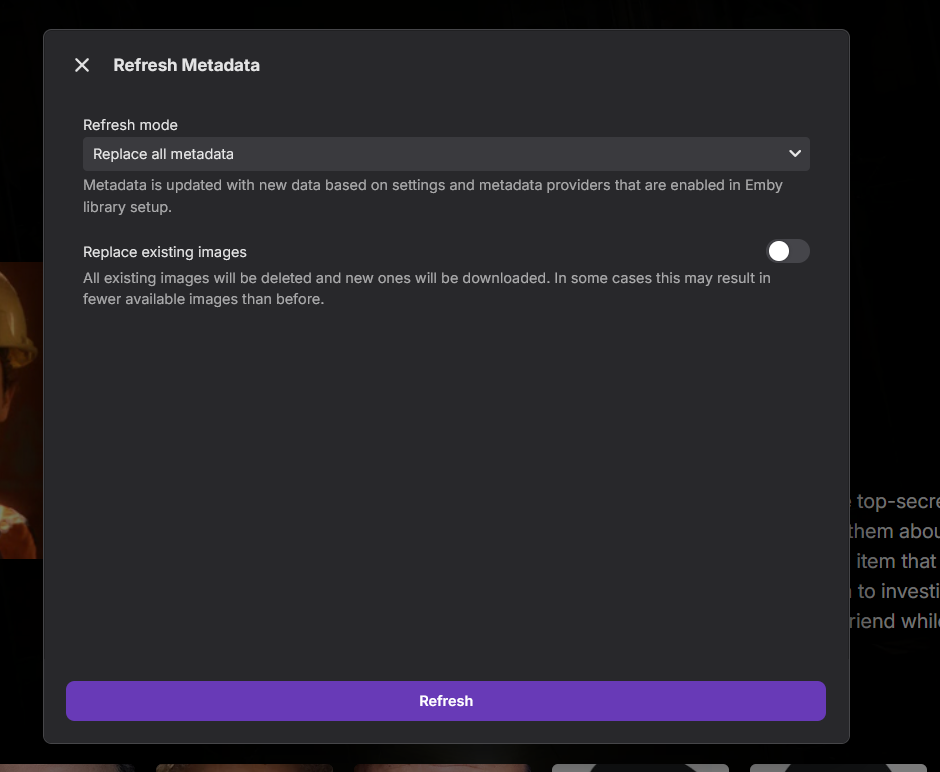Toggle Replace existing images switch
Screen dimensions: 940x772
[x=788, y=251]
